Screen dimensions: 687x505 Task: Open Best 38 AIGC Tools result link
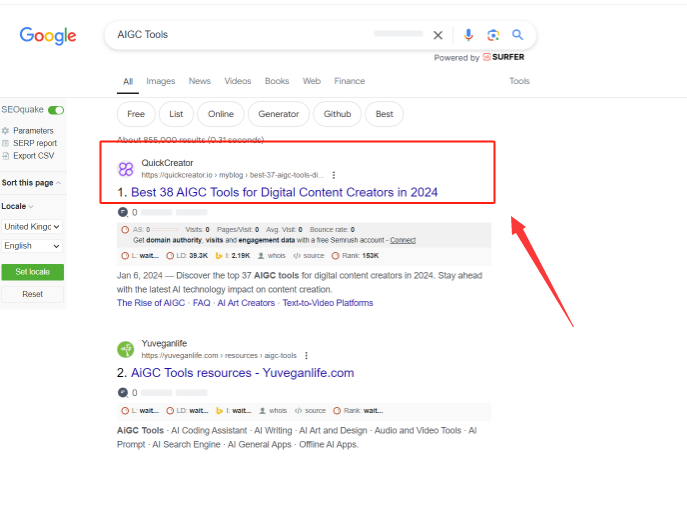point(284,192)
